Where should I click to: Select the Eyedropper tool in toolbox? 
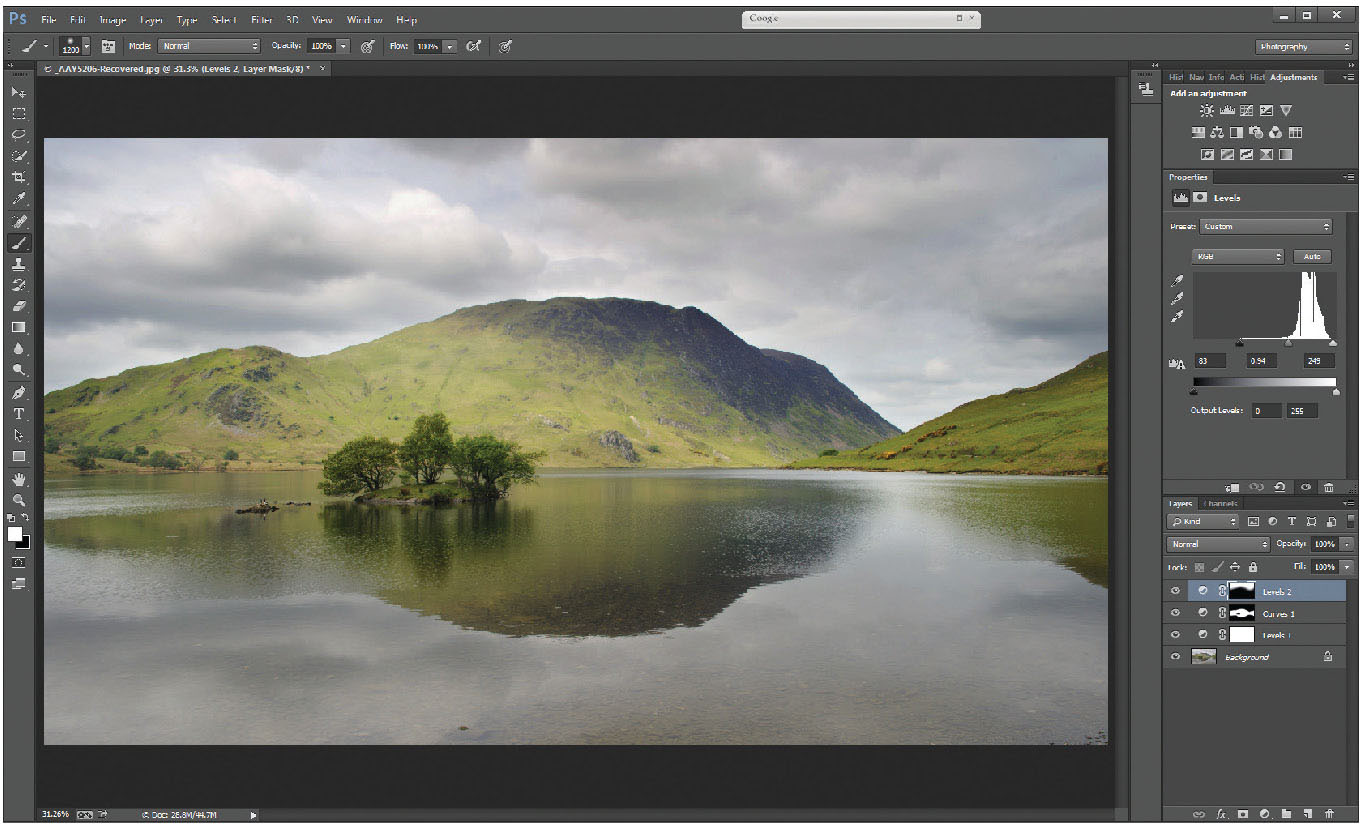pos(18,198)
